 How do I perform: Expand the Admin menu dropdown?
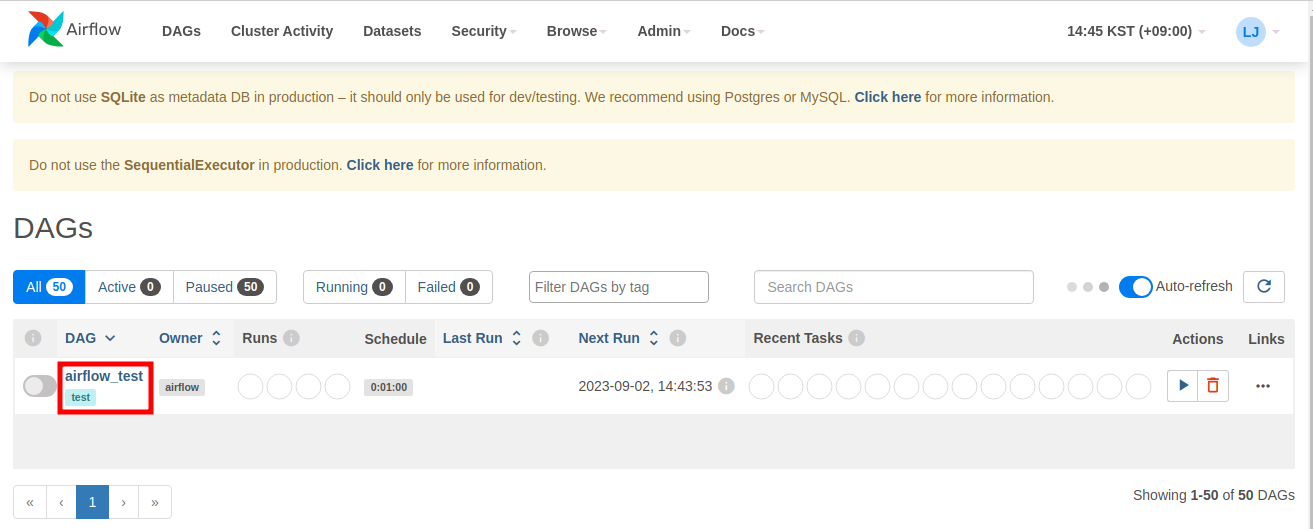tap(664, 31)
